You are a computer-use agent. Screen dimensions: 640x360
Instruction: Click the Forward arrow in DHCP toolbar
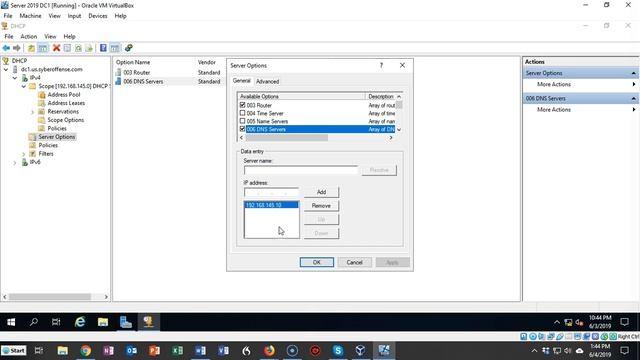16,48
